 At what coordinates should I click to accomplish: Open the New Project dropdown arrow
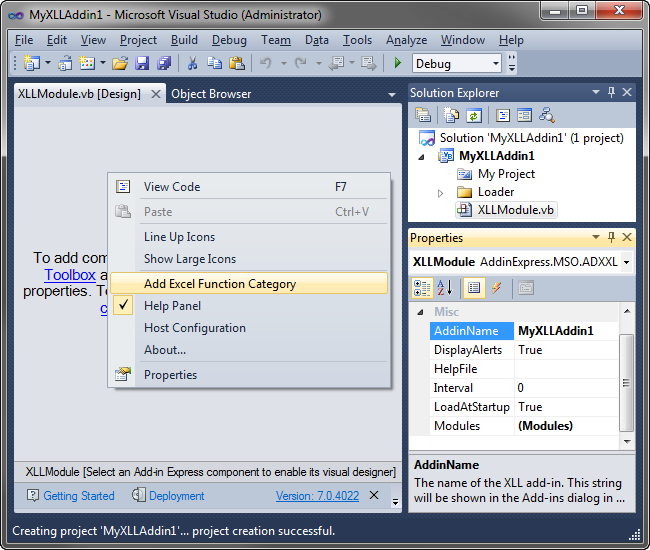pyautogui.click(x=48, y=63)
